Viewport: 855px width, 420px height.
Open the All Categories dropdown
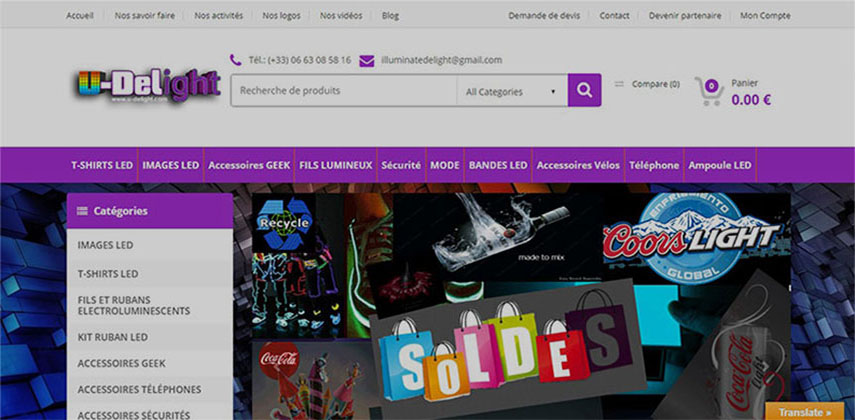coord(511,91)
